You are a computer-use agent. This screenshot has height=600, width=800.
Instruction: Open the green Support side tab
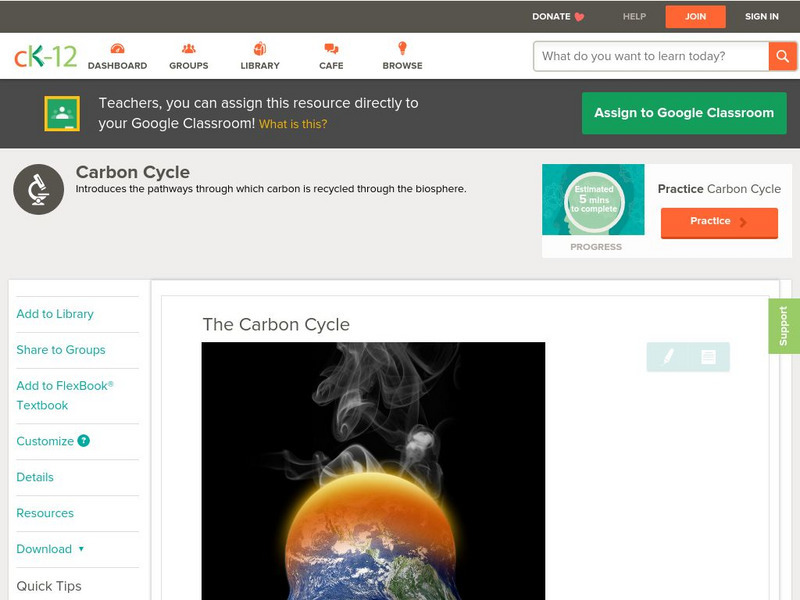coord(784,326)
